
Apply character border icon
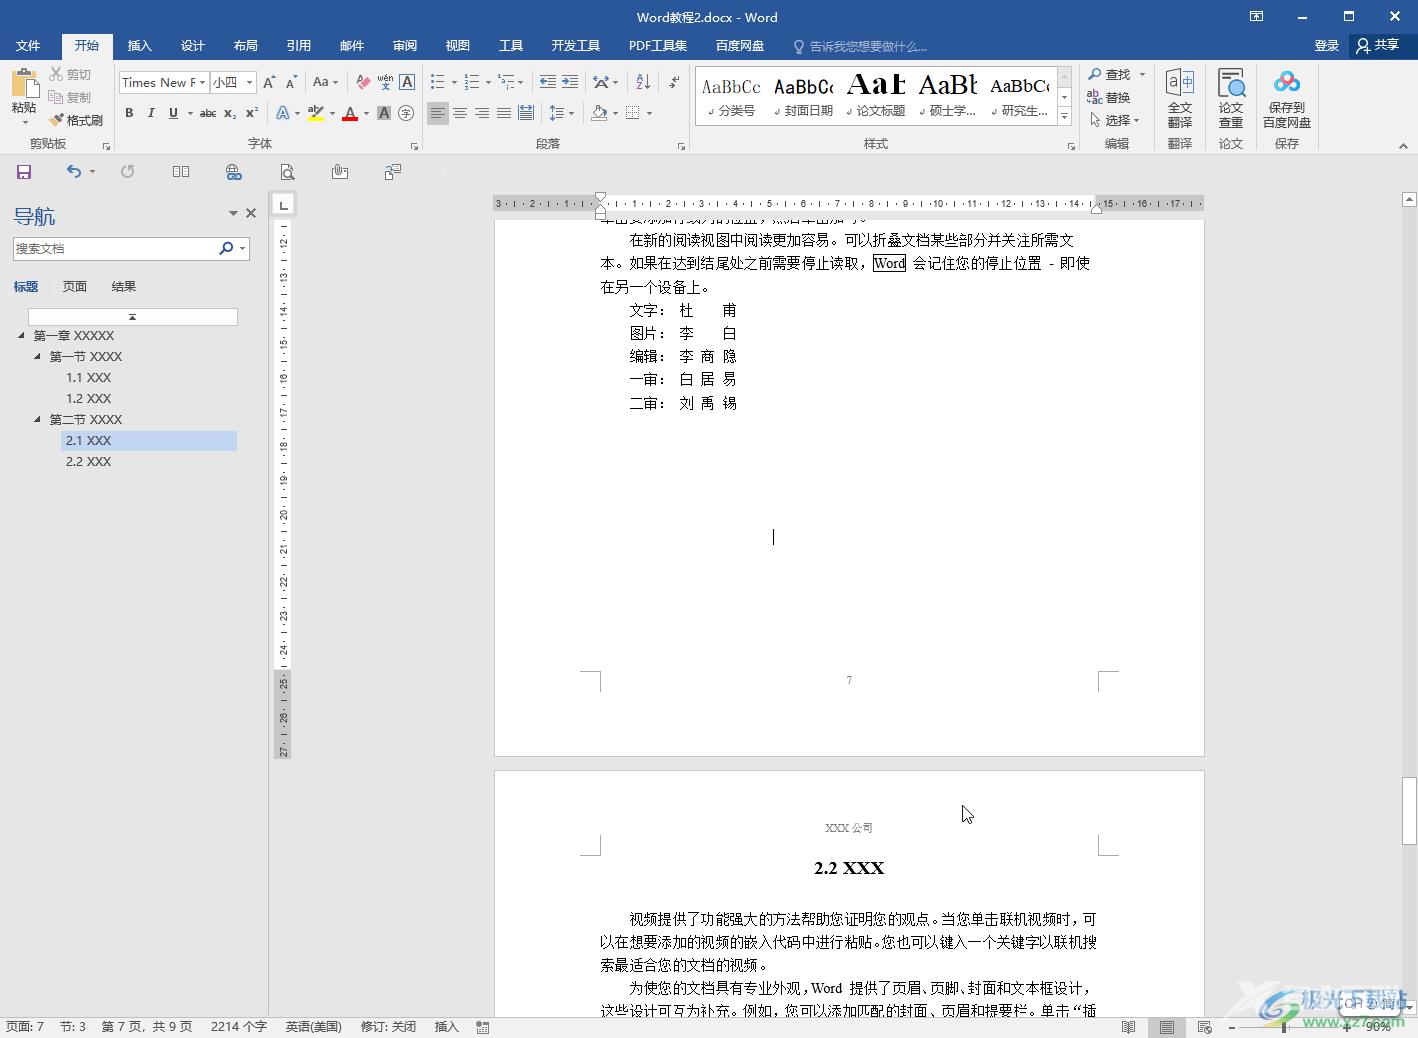coord(407,82)
